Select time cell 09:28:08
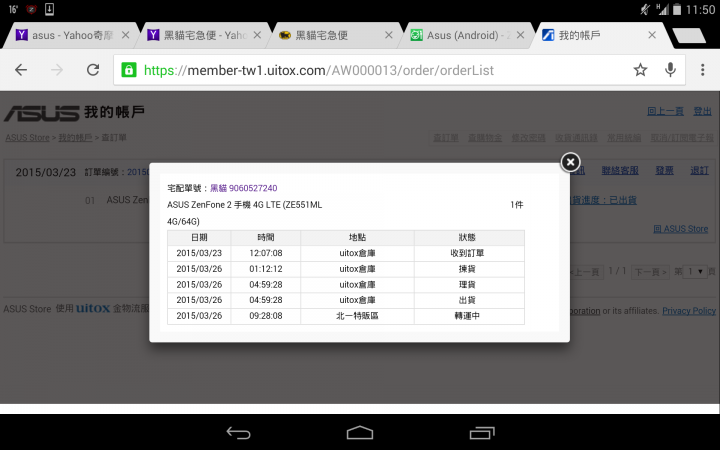 point(266,316)
